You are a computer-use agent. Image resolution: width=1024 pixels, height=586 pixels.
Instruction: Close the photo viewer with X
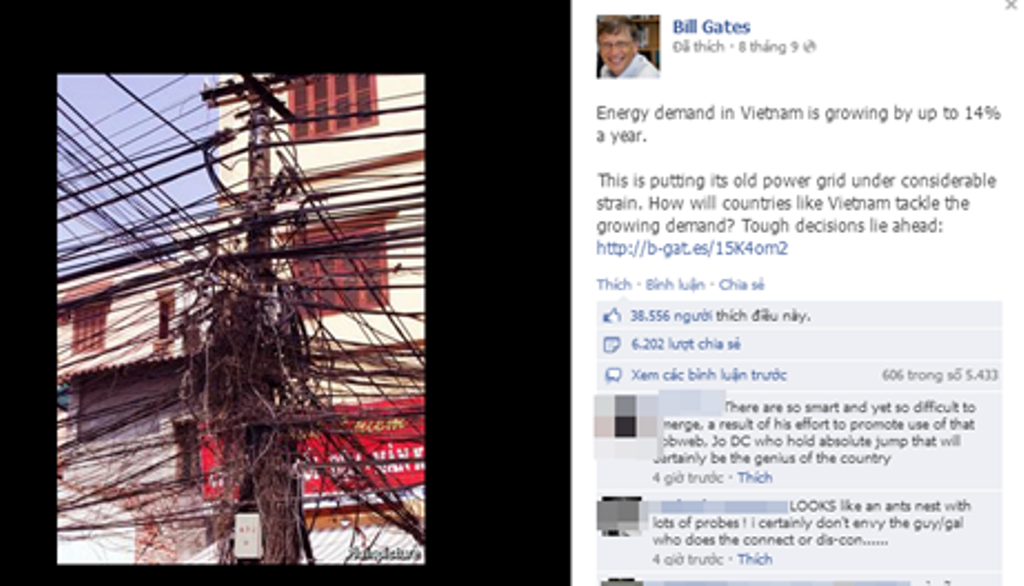click(x=1011, y=5)
